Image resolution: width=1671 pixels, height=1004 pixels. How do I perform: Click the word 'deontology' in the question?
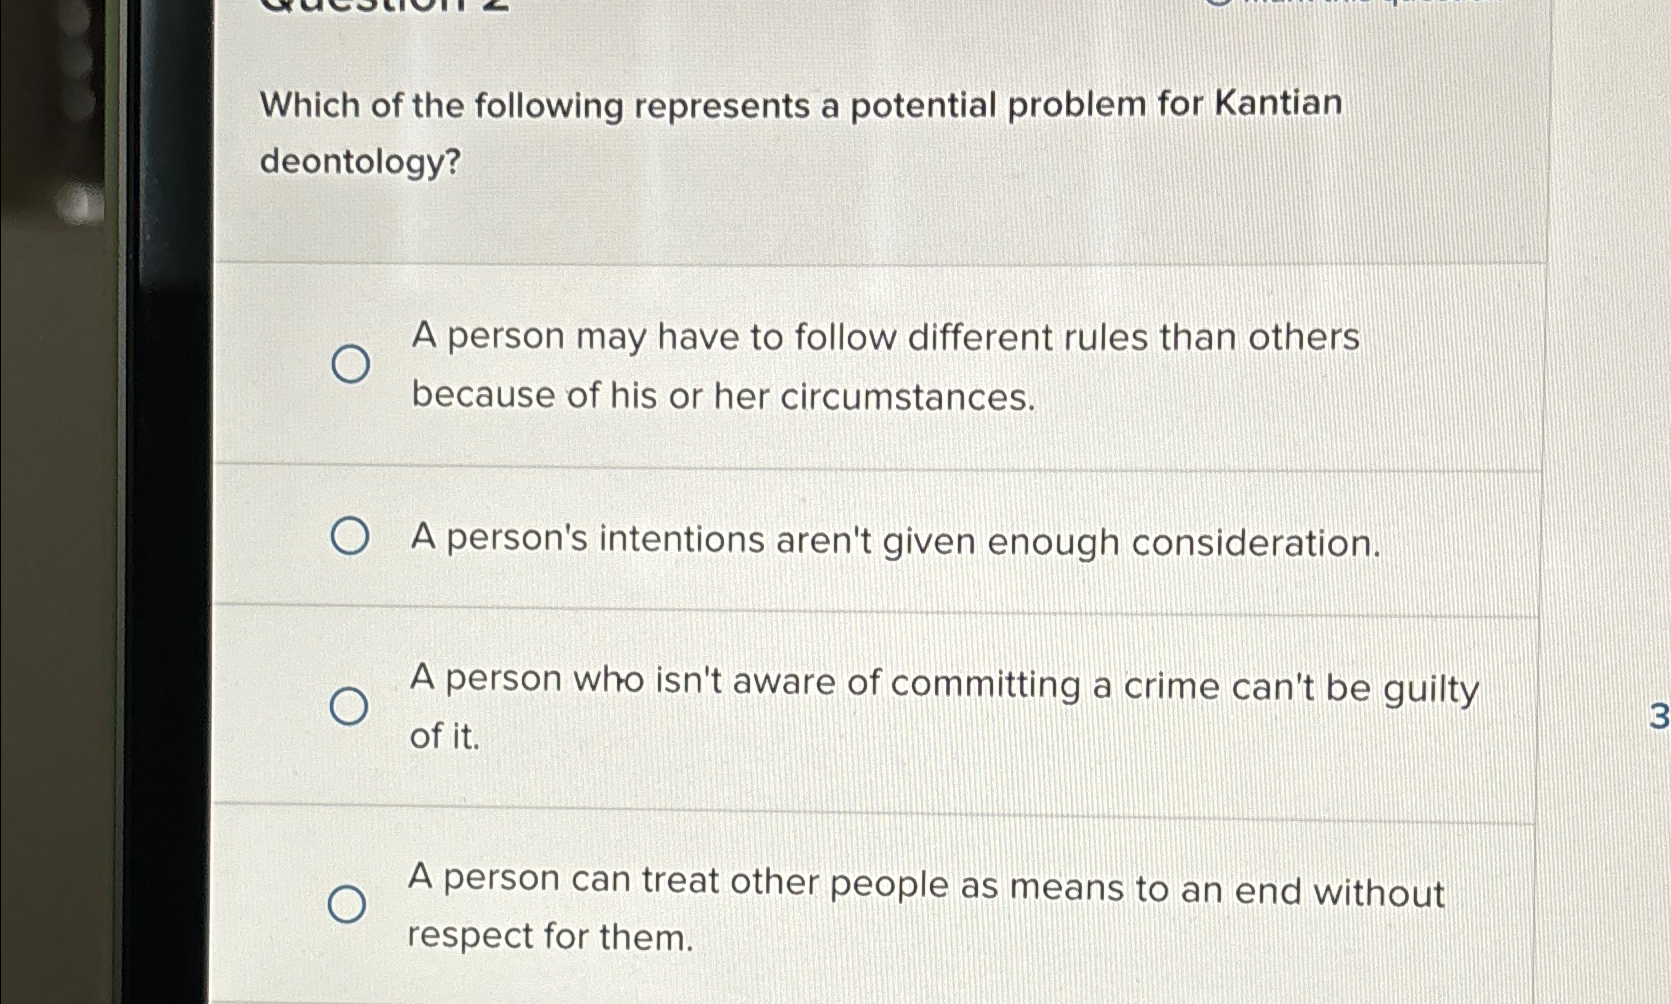point(352,160)
